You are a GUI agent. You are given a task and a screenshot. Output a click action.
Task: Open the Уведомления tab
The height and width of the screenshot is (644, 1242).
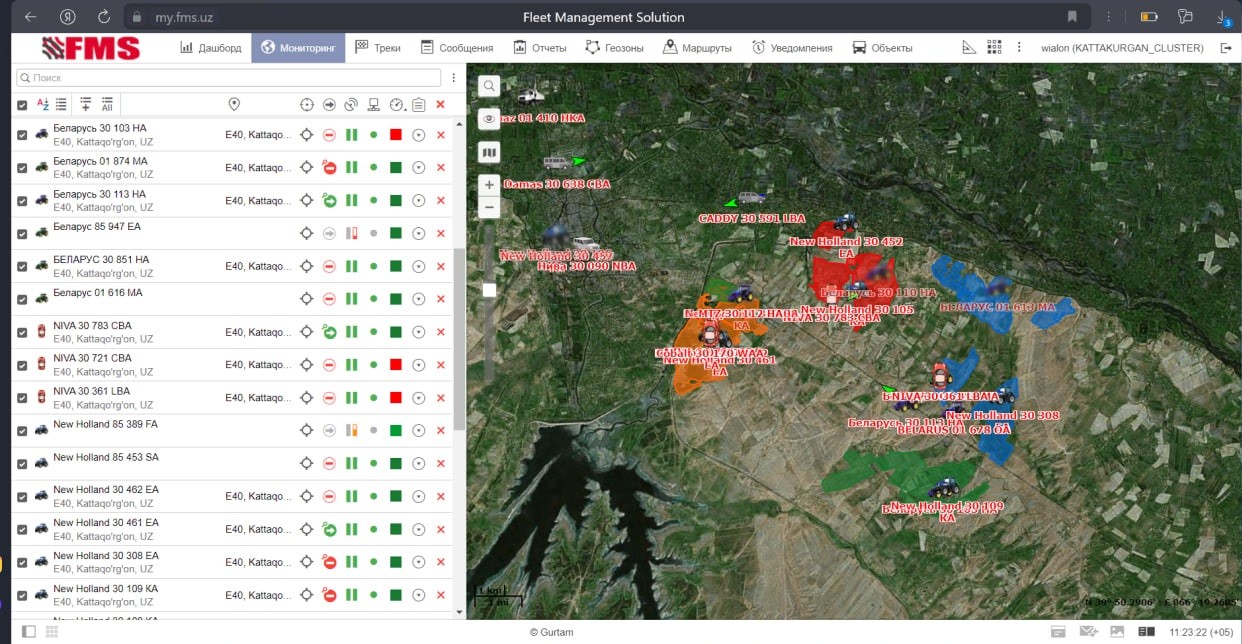coord(792,48)
